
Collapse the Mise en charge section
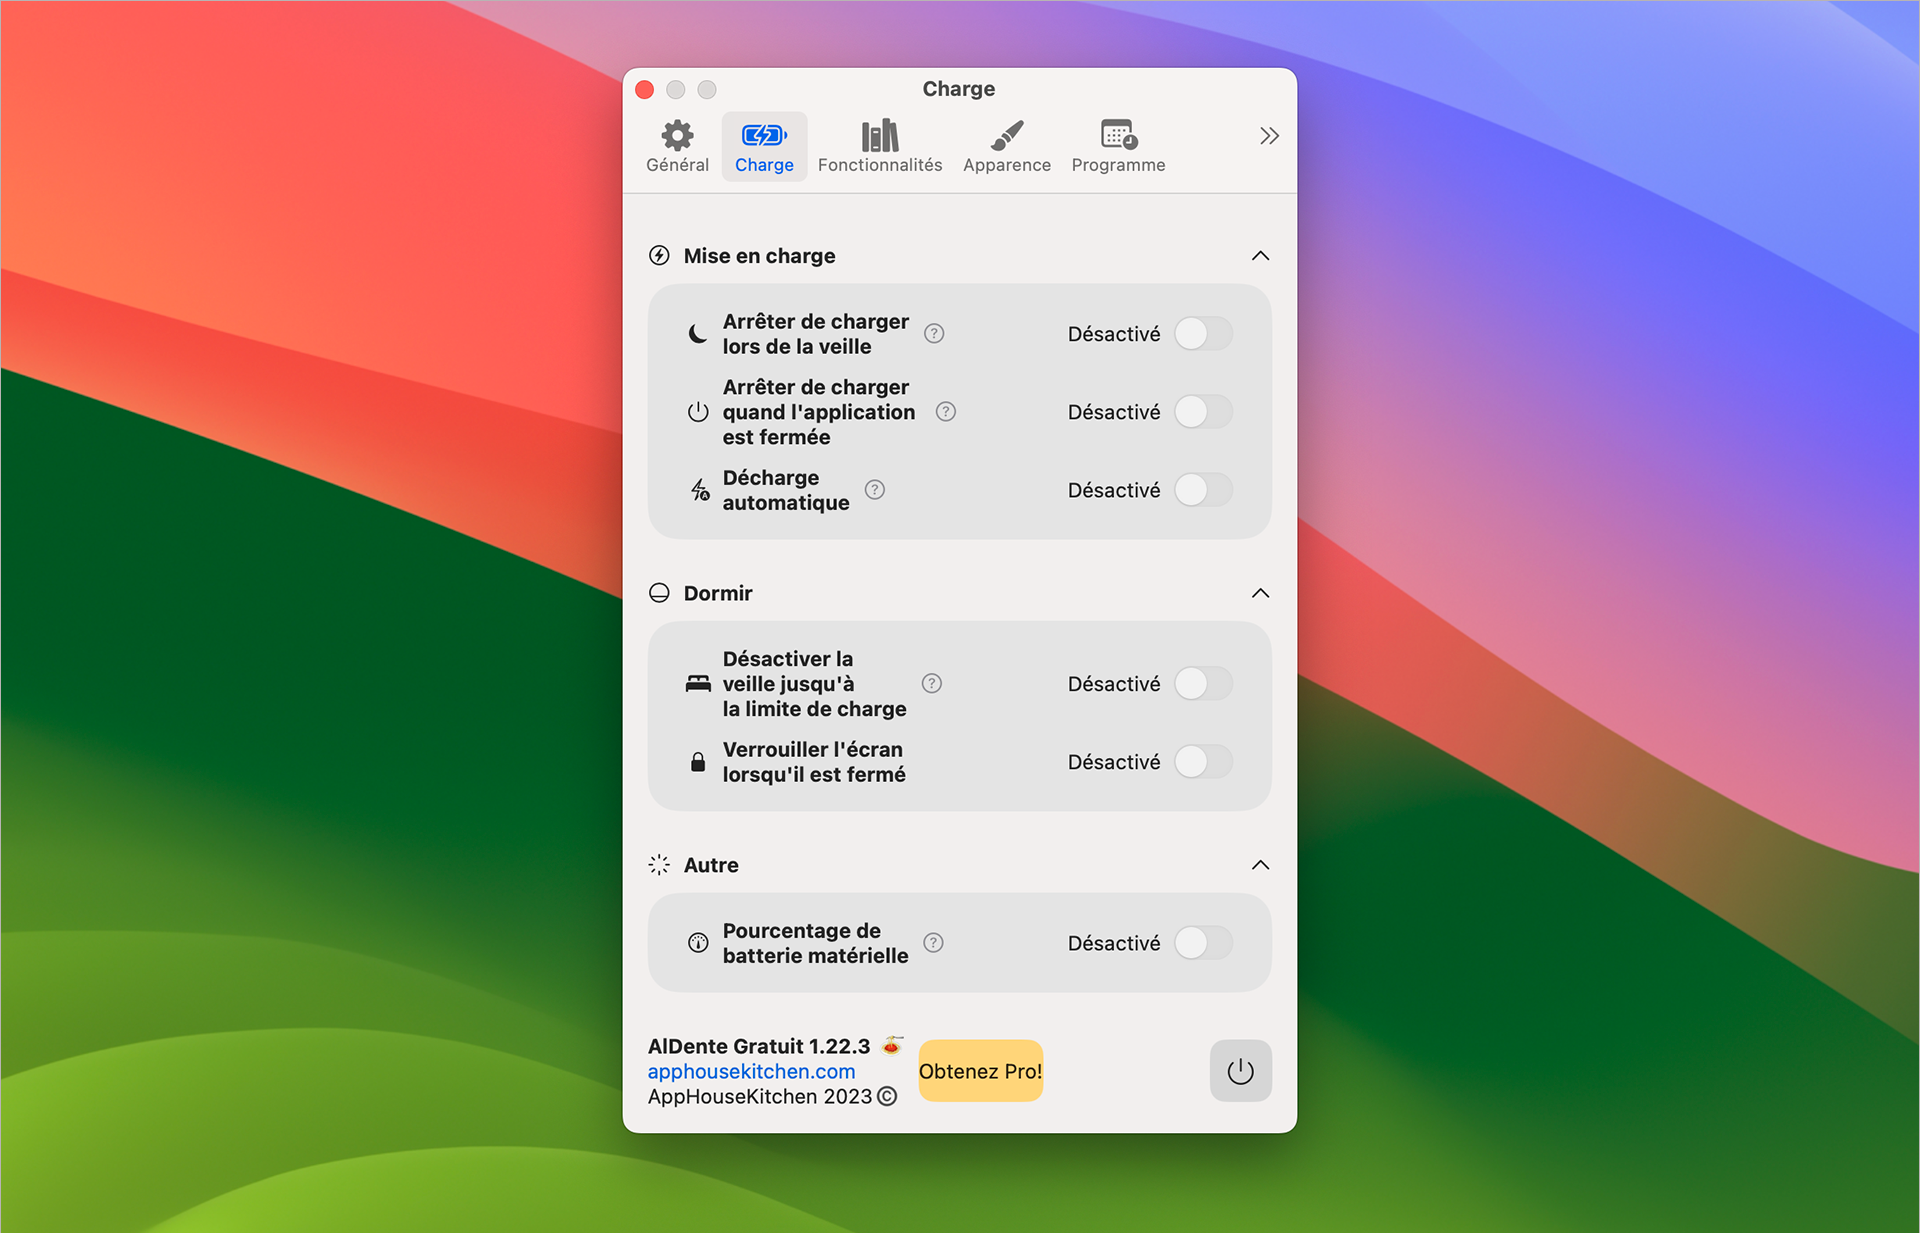[x=1260, y=256]
